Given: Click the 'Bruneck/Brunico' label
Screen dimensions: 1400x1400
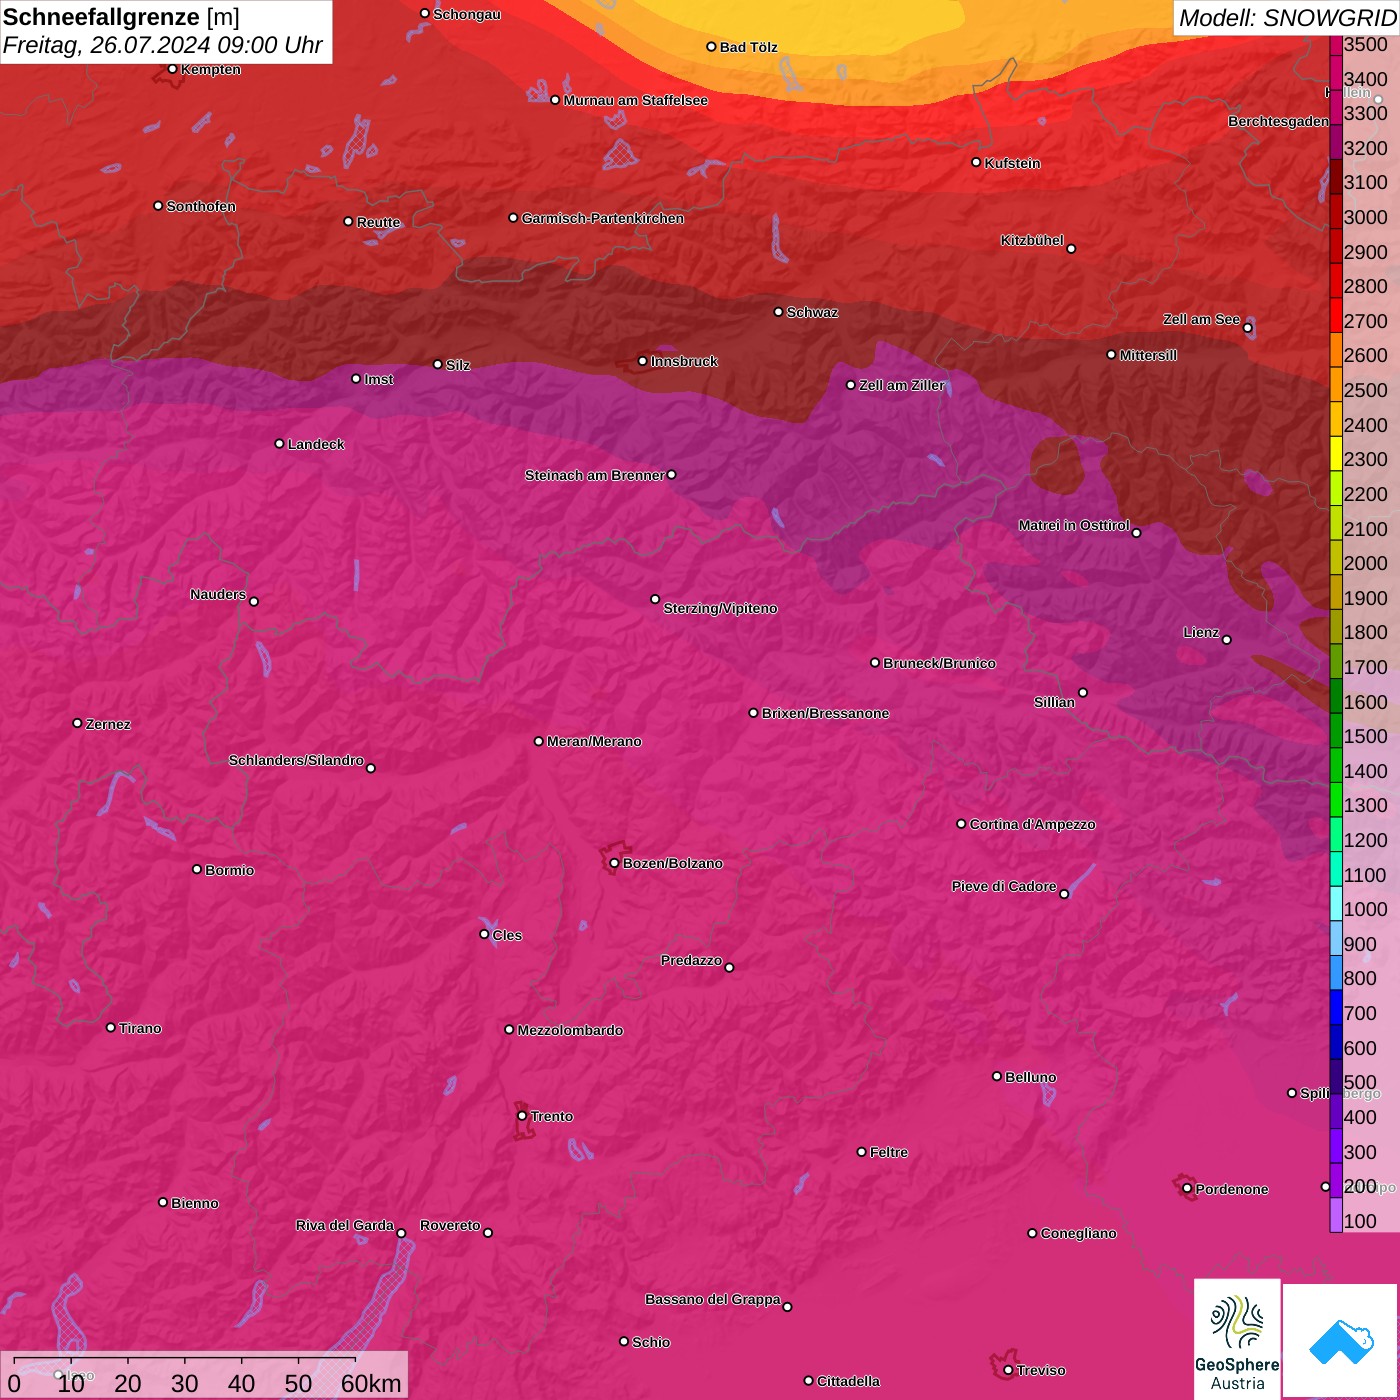Looking at the screenshot, I should click(x=939, y=663).
